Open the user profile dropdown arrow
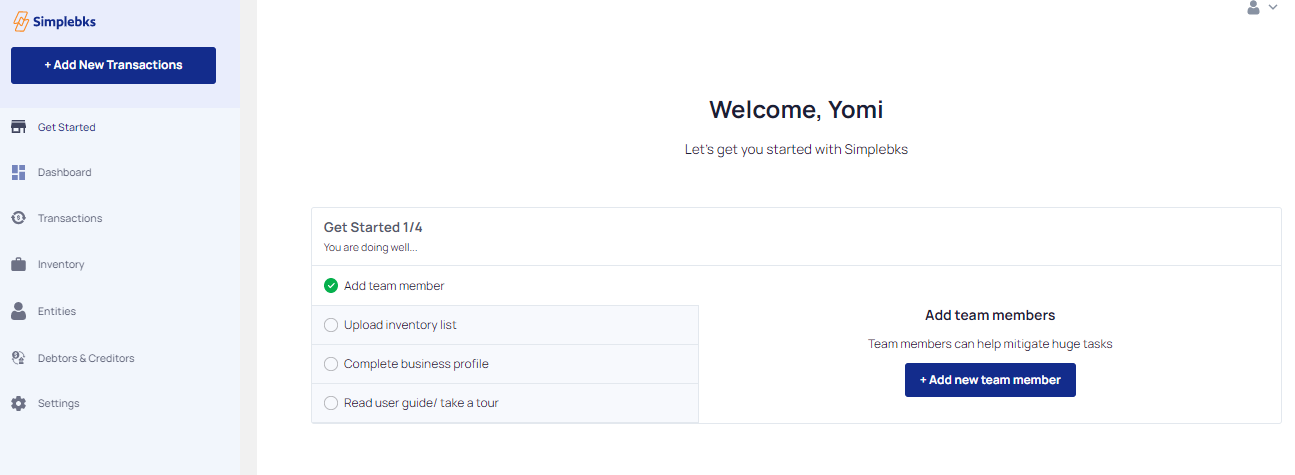This screenshot has height=475, width=1295. click(x=1273, y=7)
